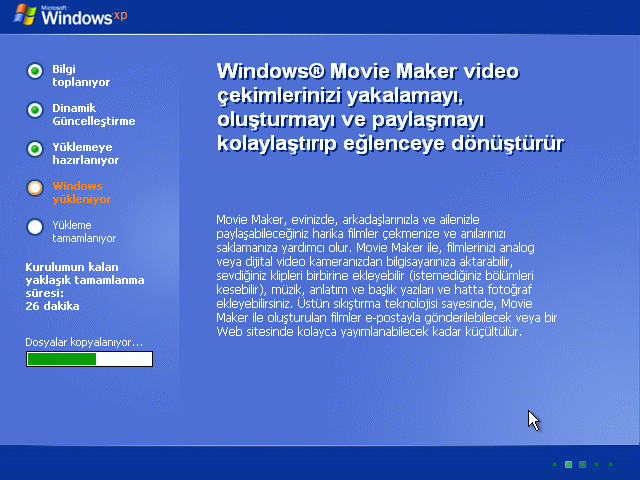Click the green file copy progress bar
This screenshot has height=480, width=640.
(89, 359)
